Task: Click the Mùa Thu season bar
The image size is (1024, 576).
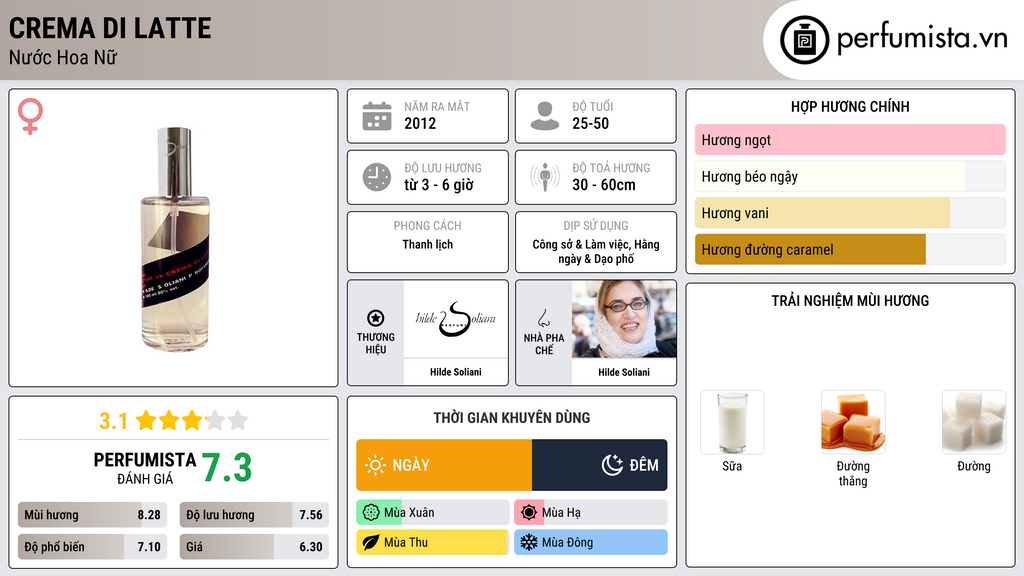Action: pyautogui.click(x=433, y=542)
